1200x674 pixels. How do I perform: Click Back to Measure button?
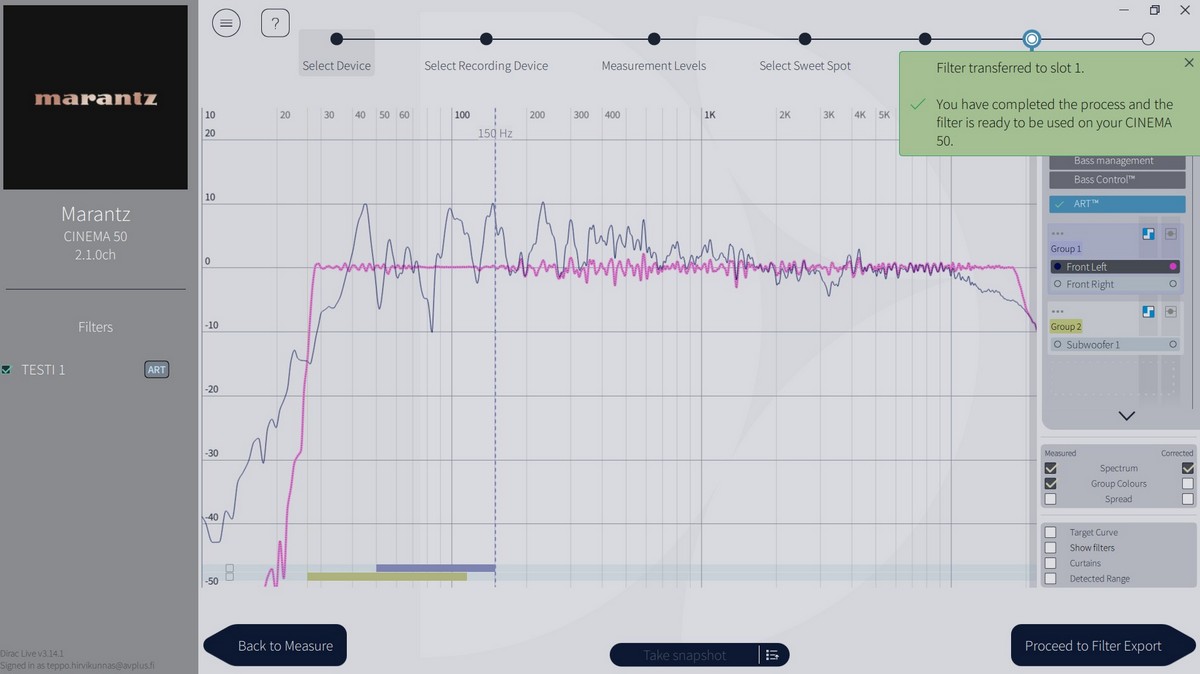(x=285, y=646)
